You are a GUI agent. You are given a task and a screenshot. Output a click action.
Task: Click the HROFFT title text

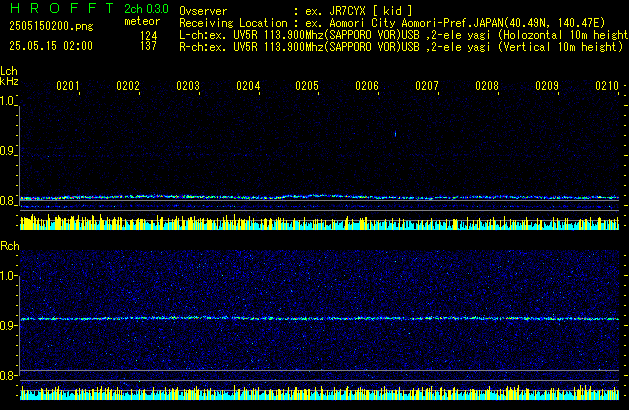(62, 8)
